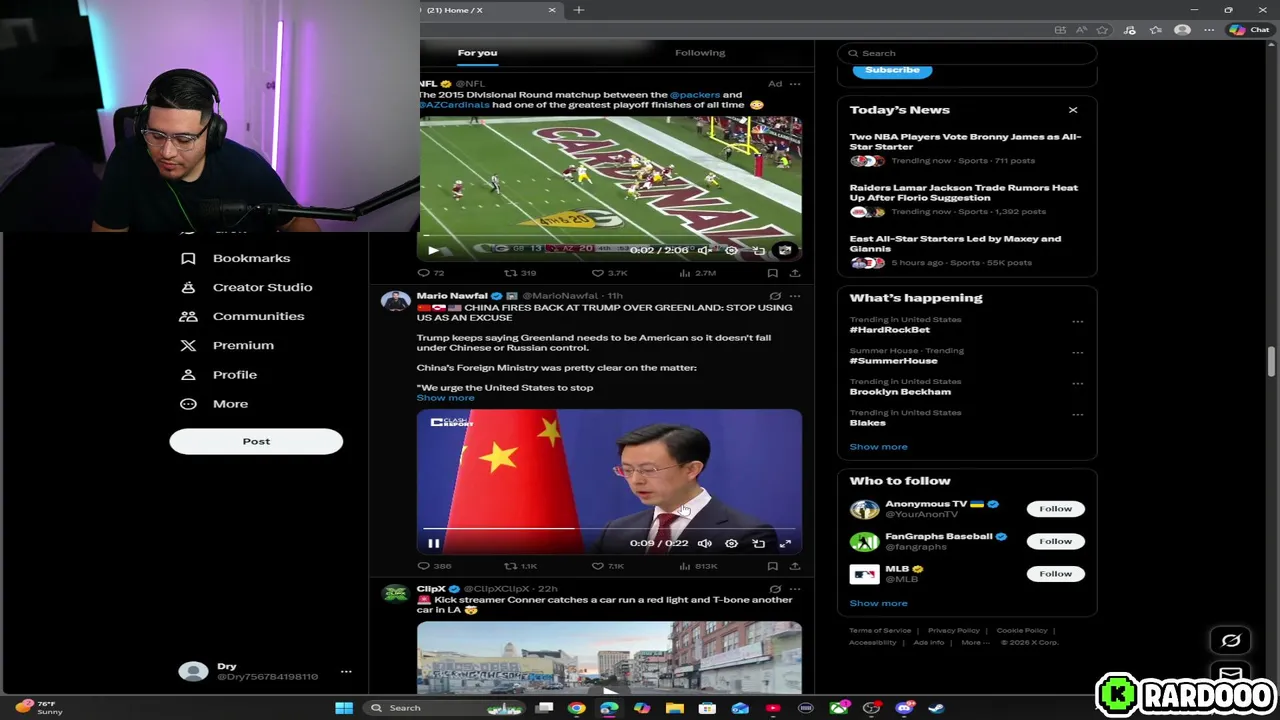Repost Mario Nawfal's post
This screenshot has width=1280, height=720.
click(x=521, y=566)
